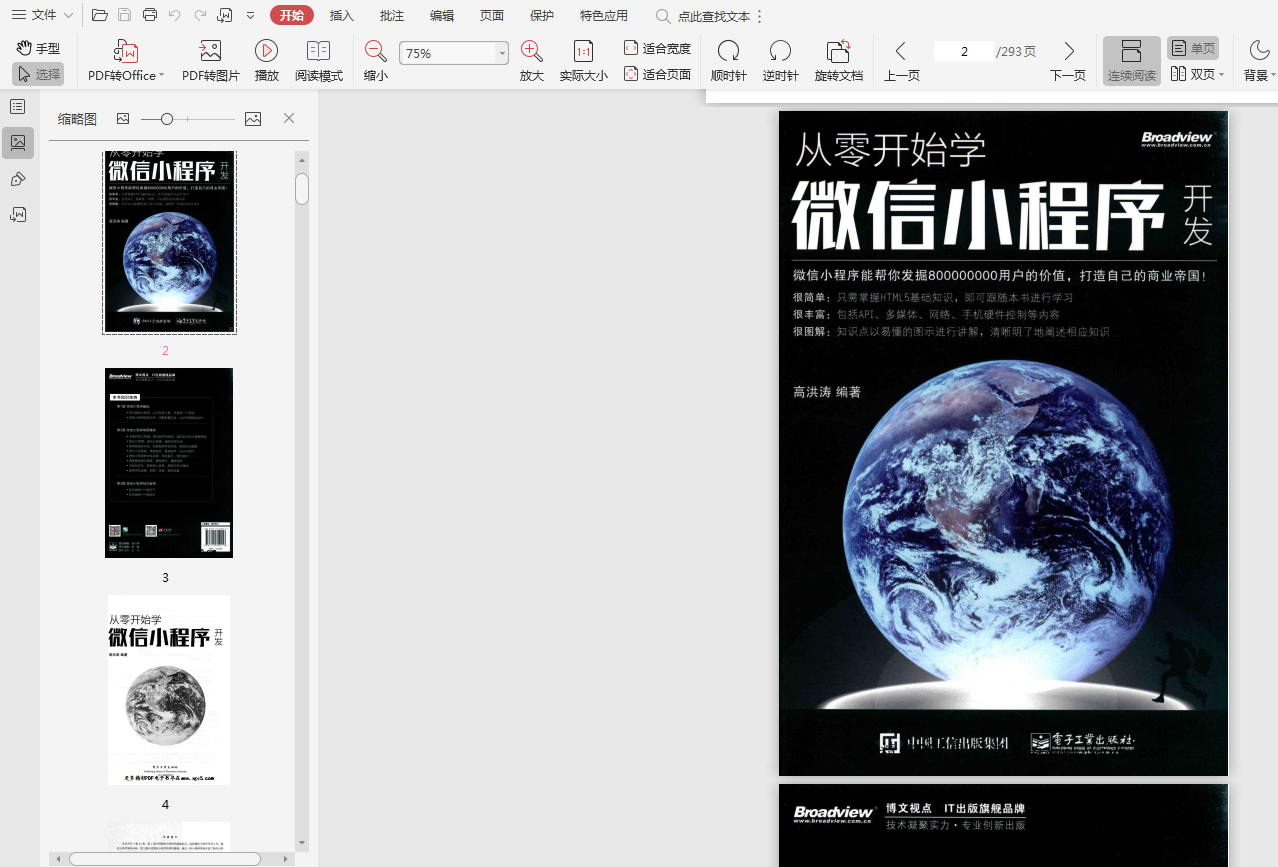Rotate page clockwise with 顺时针
Viewport: 1278px width, 867px height.
pyautogui.click(x=728, y=52)
